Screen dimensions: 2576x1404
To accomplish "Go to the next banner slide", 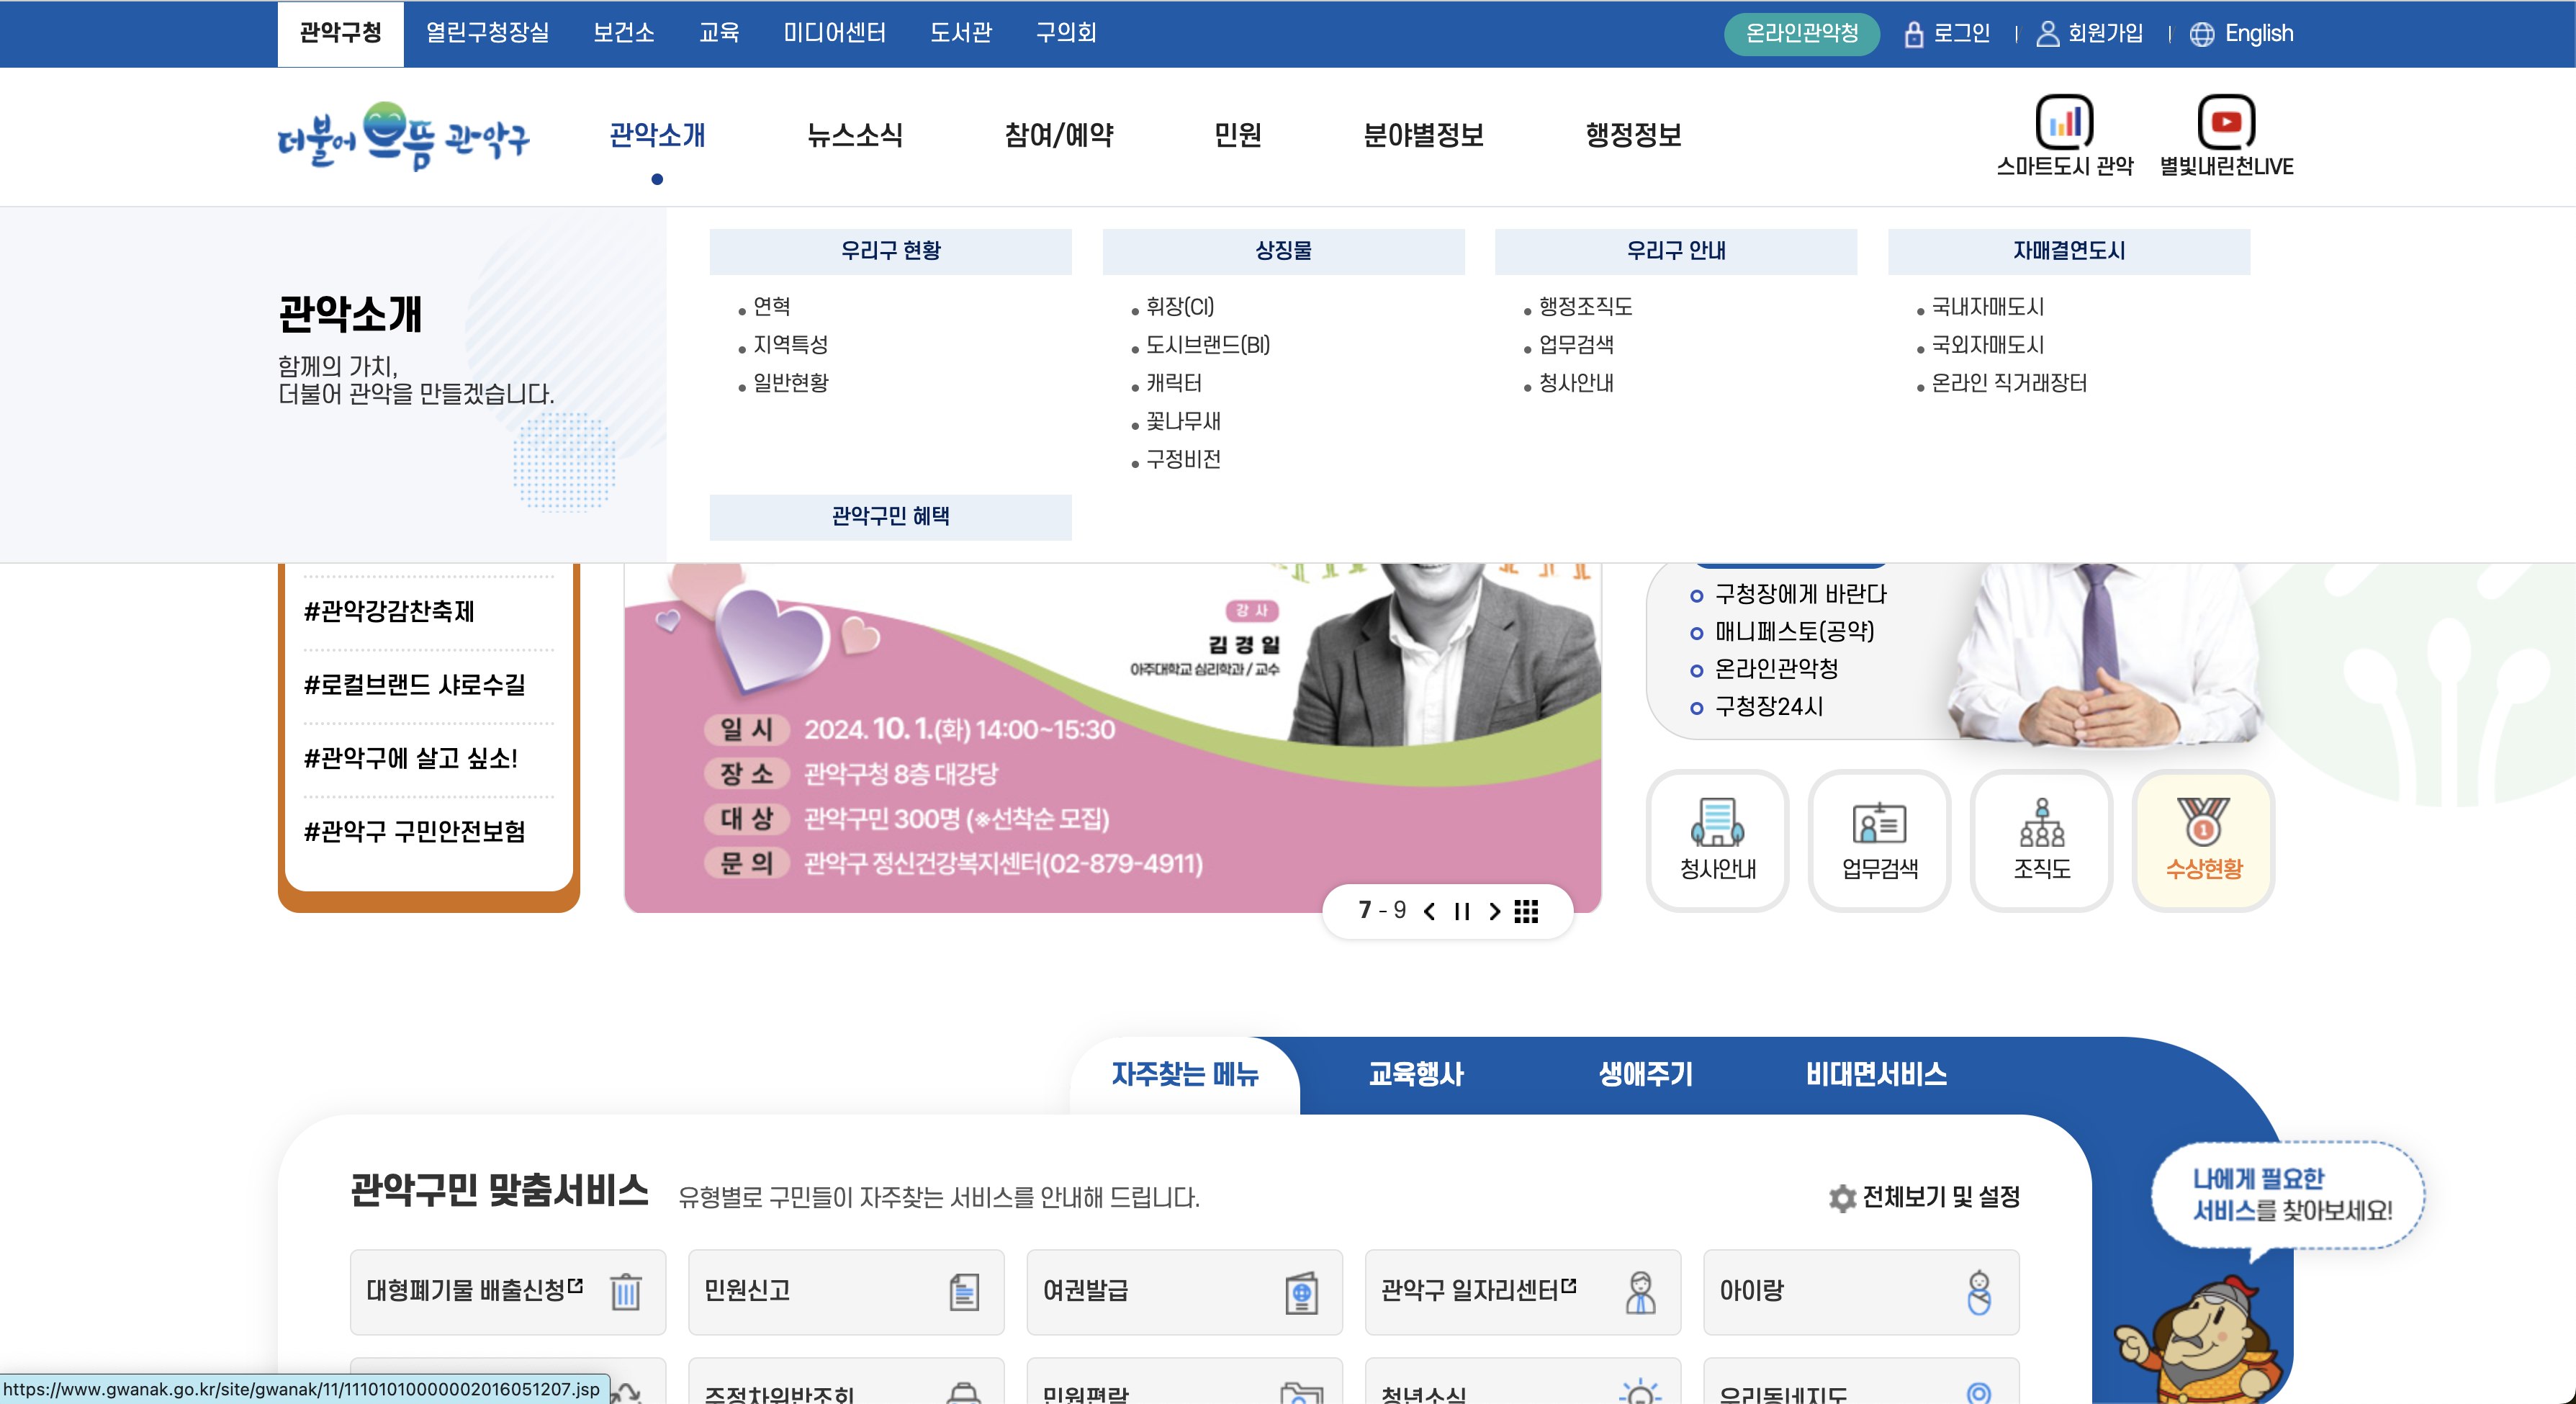I will pos(1494,911).
